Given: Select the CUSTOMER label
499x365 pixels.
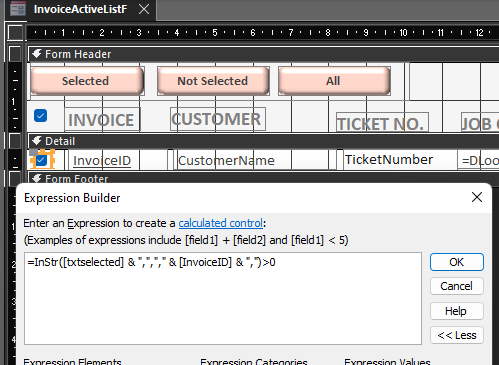Looking at the screenshot, I should pyautogui.click(x=218, y=119).
